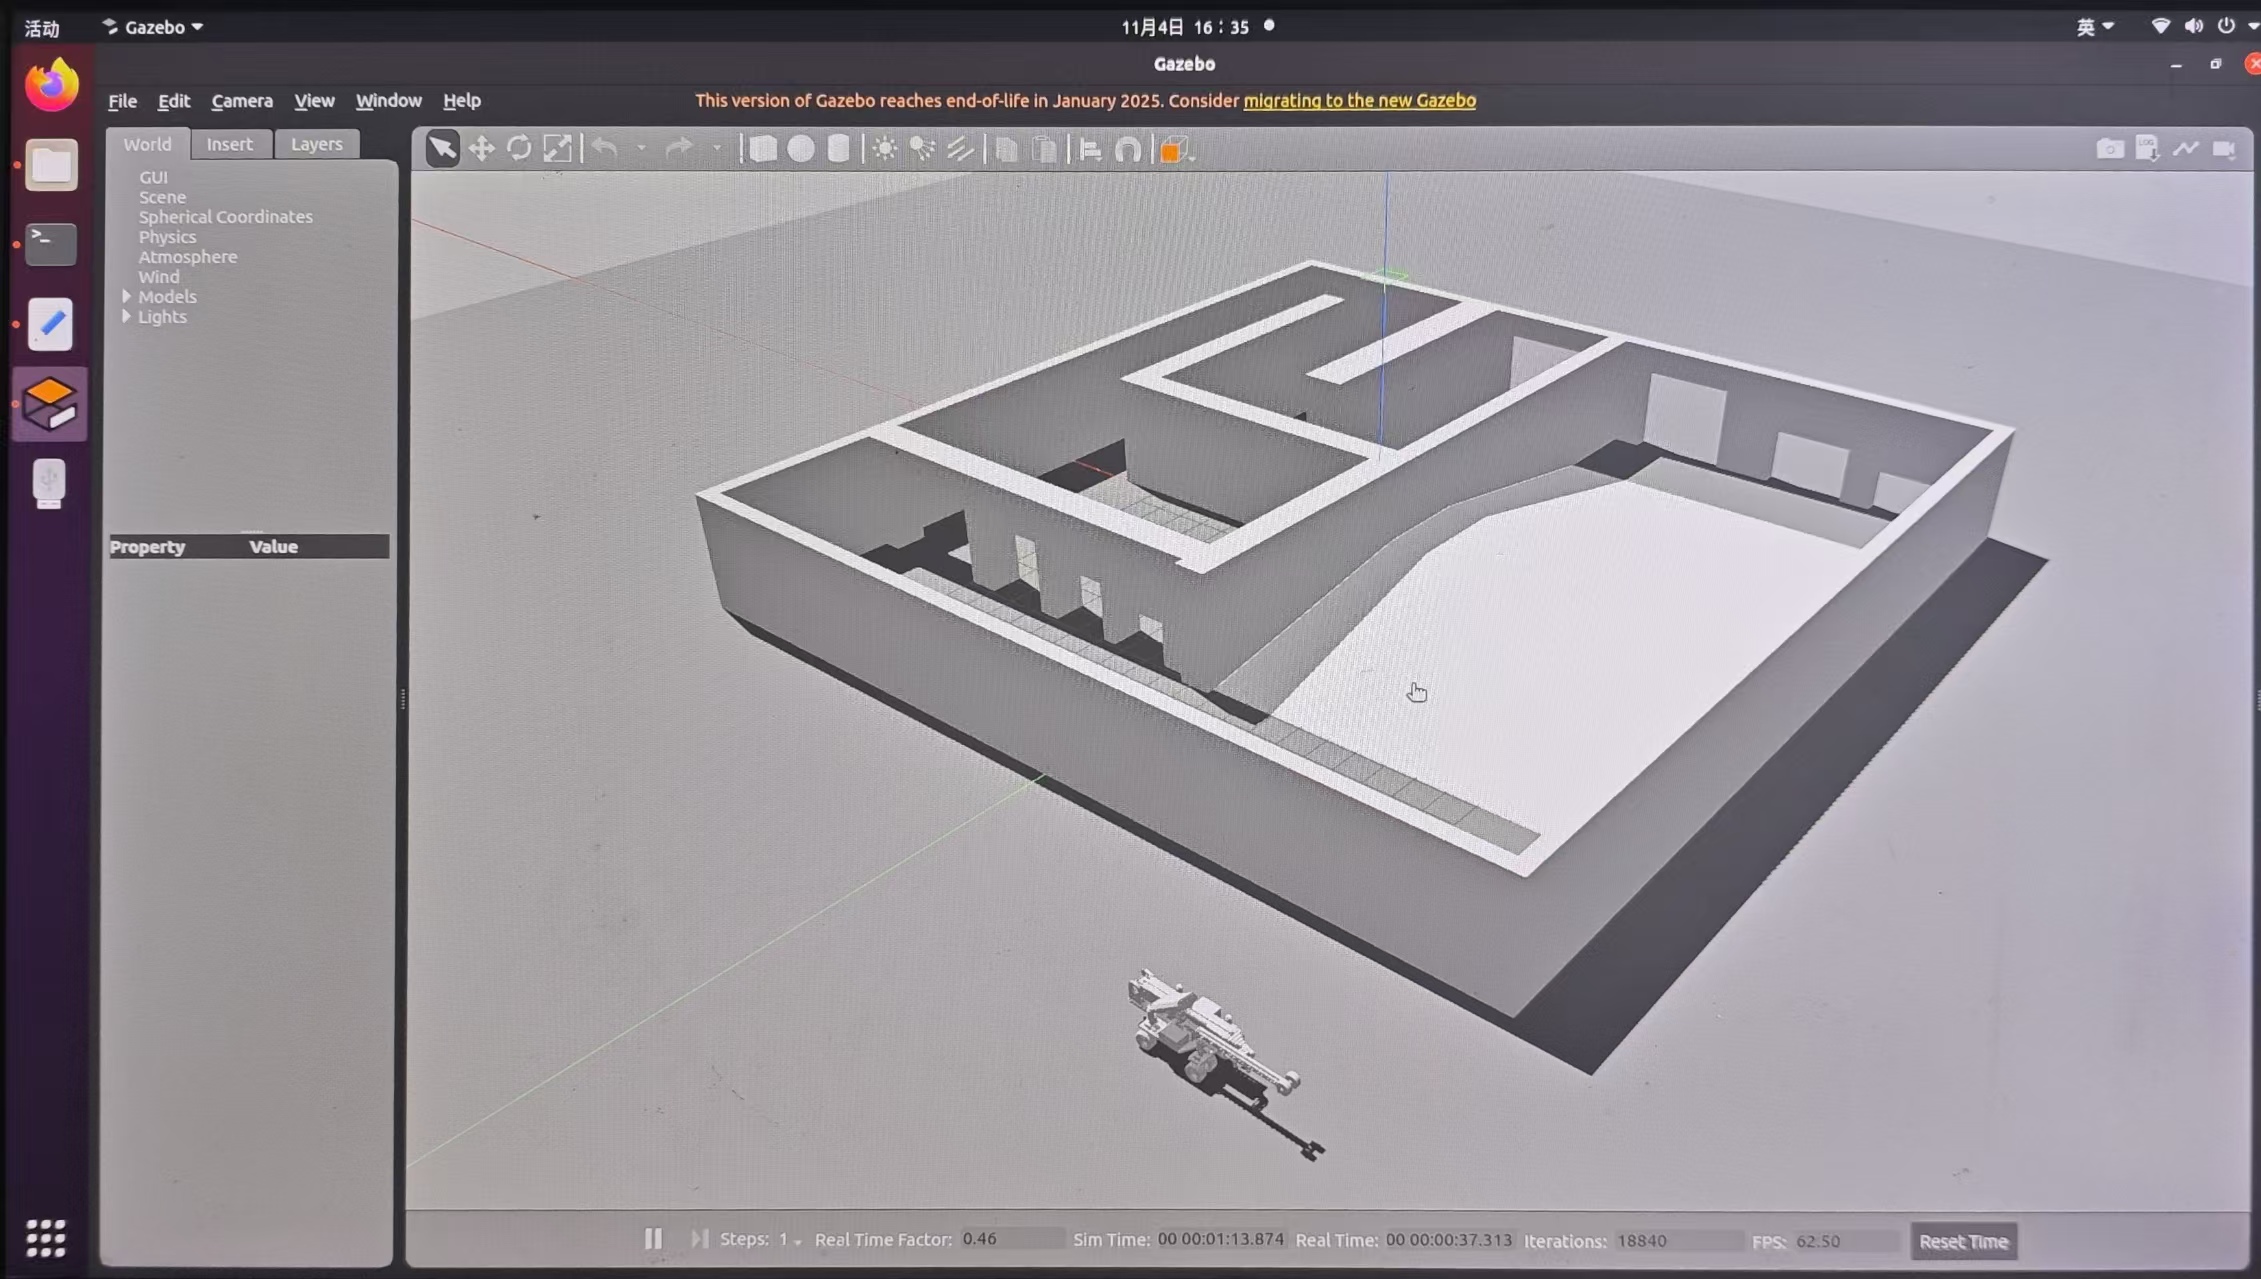Switch to the Insert tab

229,144
